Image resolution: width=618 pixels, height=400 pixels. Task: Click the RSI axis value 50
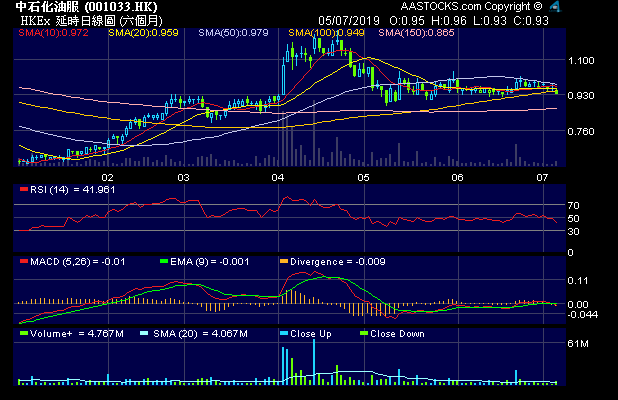tap(573, 219)
